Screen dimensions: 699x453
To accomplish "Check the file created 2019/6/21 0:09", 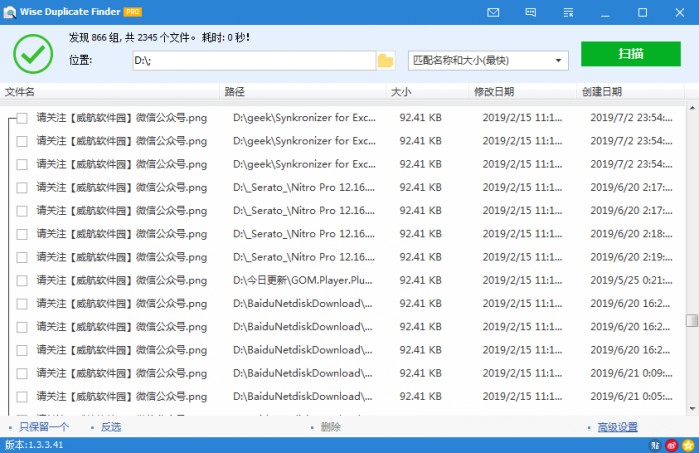I will (x=22, y=373).
